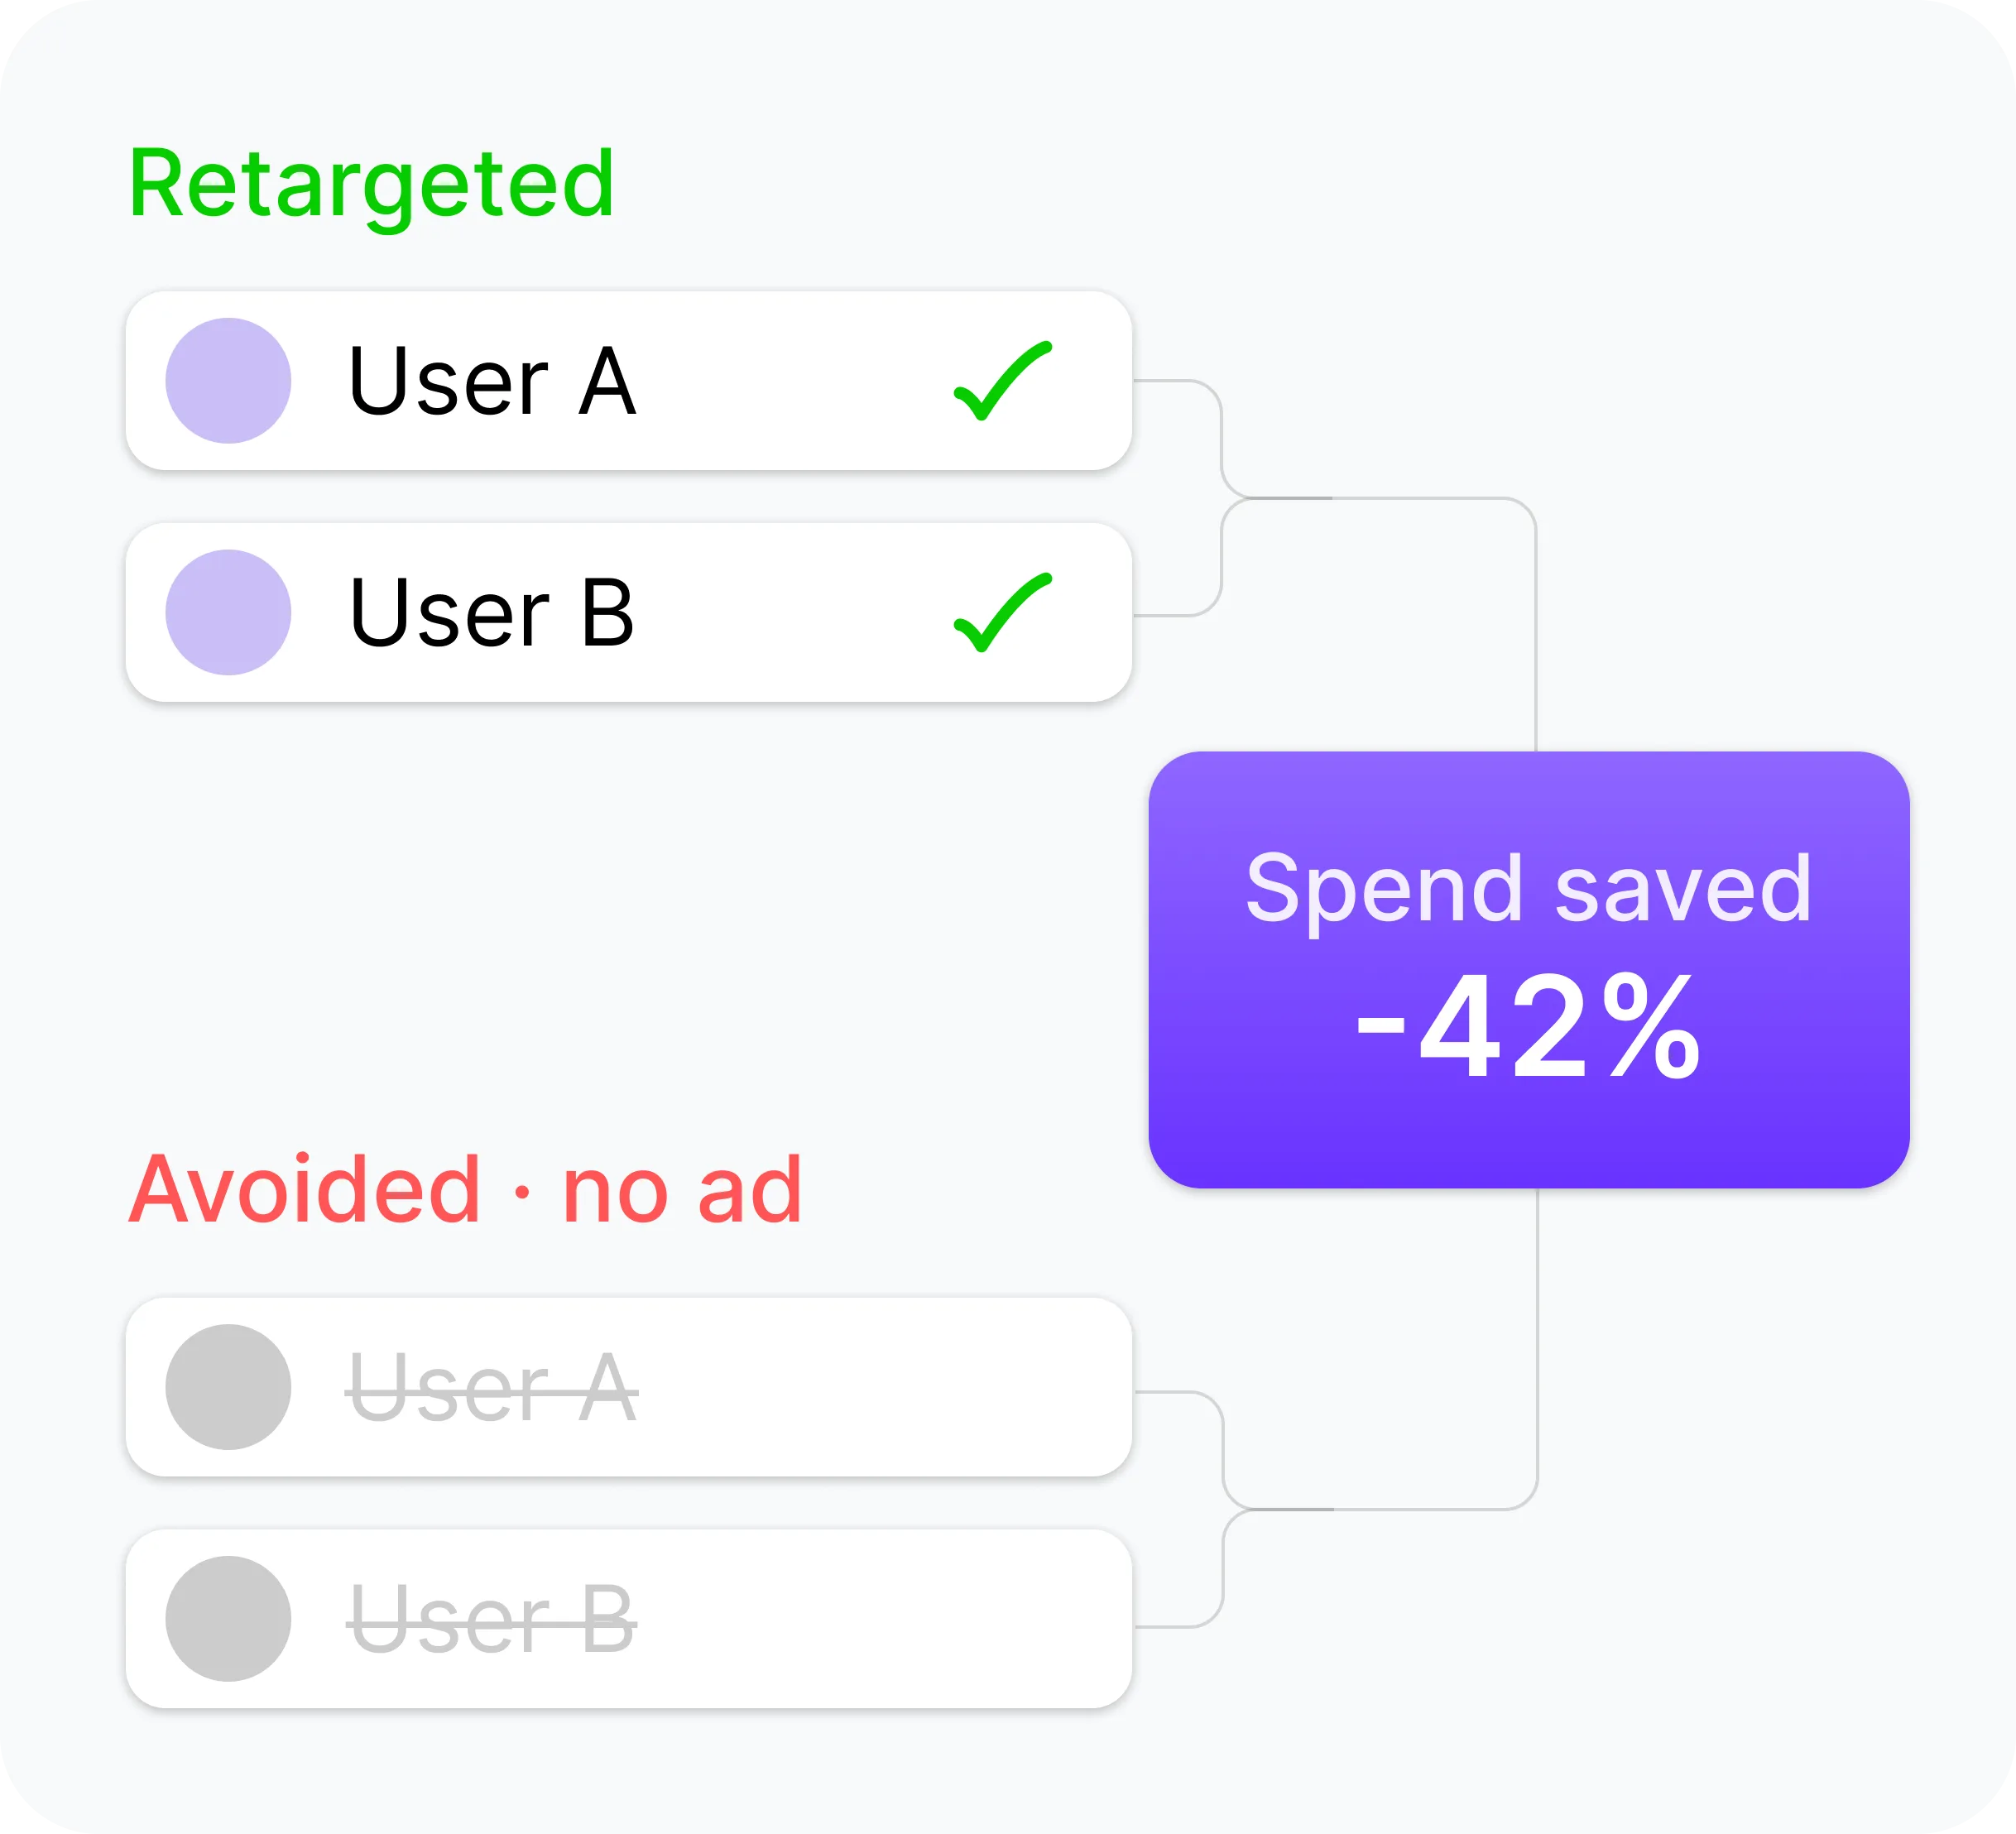
Task: Click the green checkmark beside User A
Action: pos(1003,381)
